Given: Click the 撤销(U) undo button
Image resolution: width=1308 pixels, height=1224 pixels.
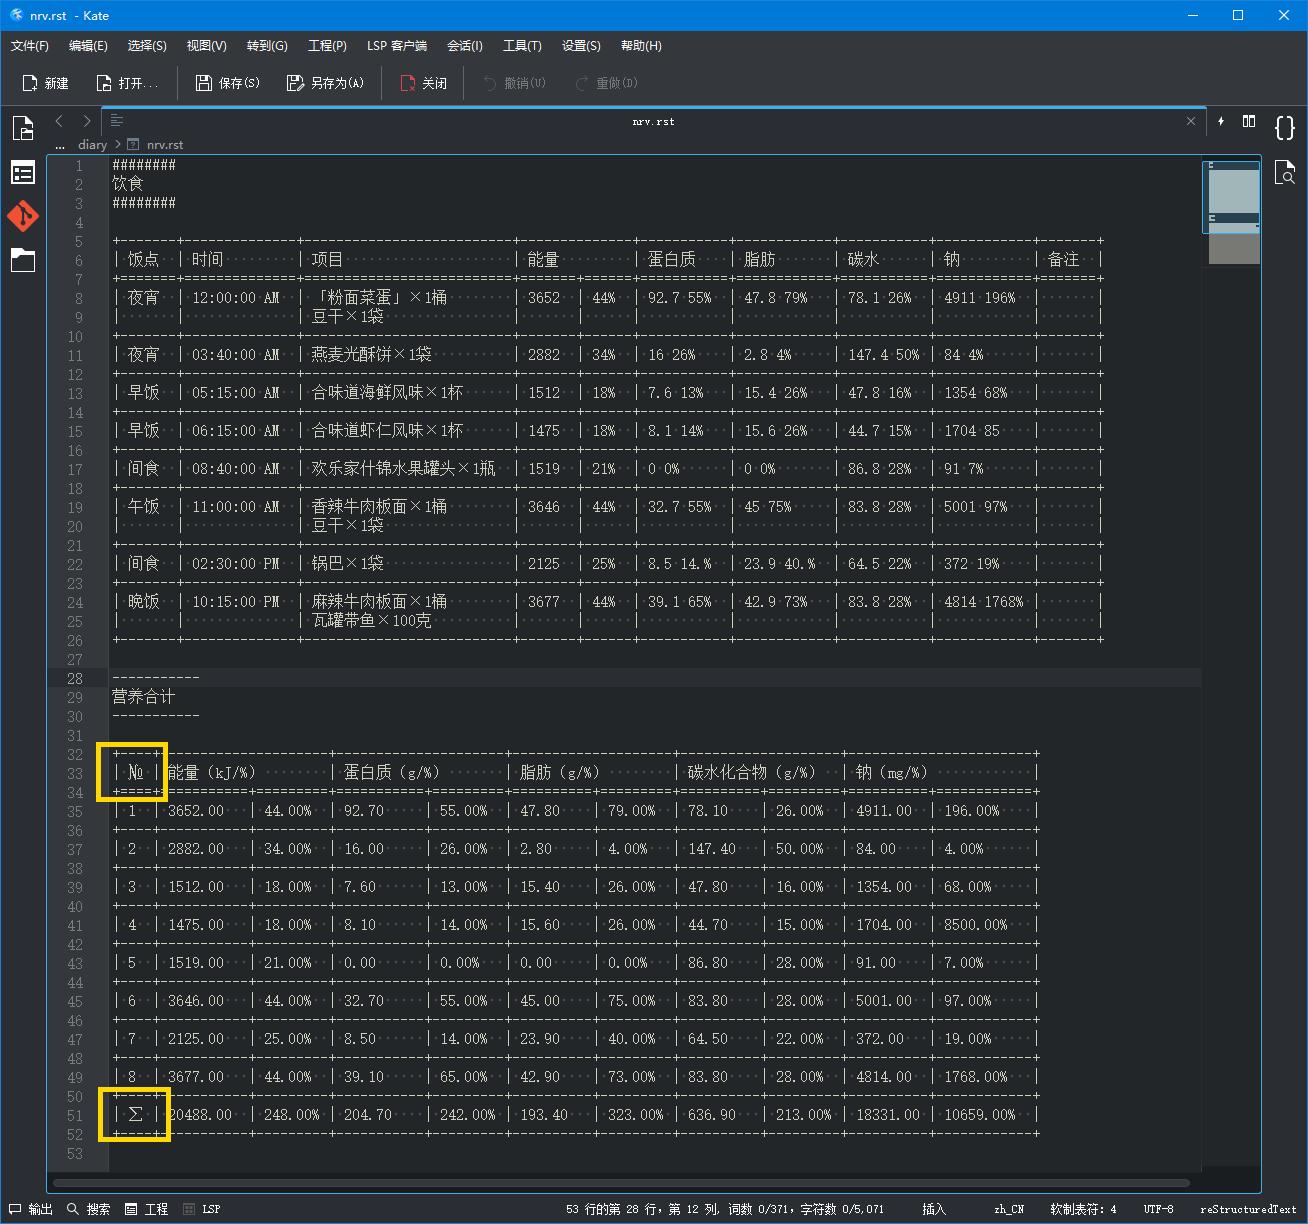Looking at the screenshot, I should (x=514, y=83).
